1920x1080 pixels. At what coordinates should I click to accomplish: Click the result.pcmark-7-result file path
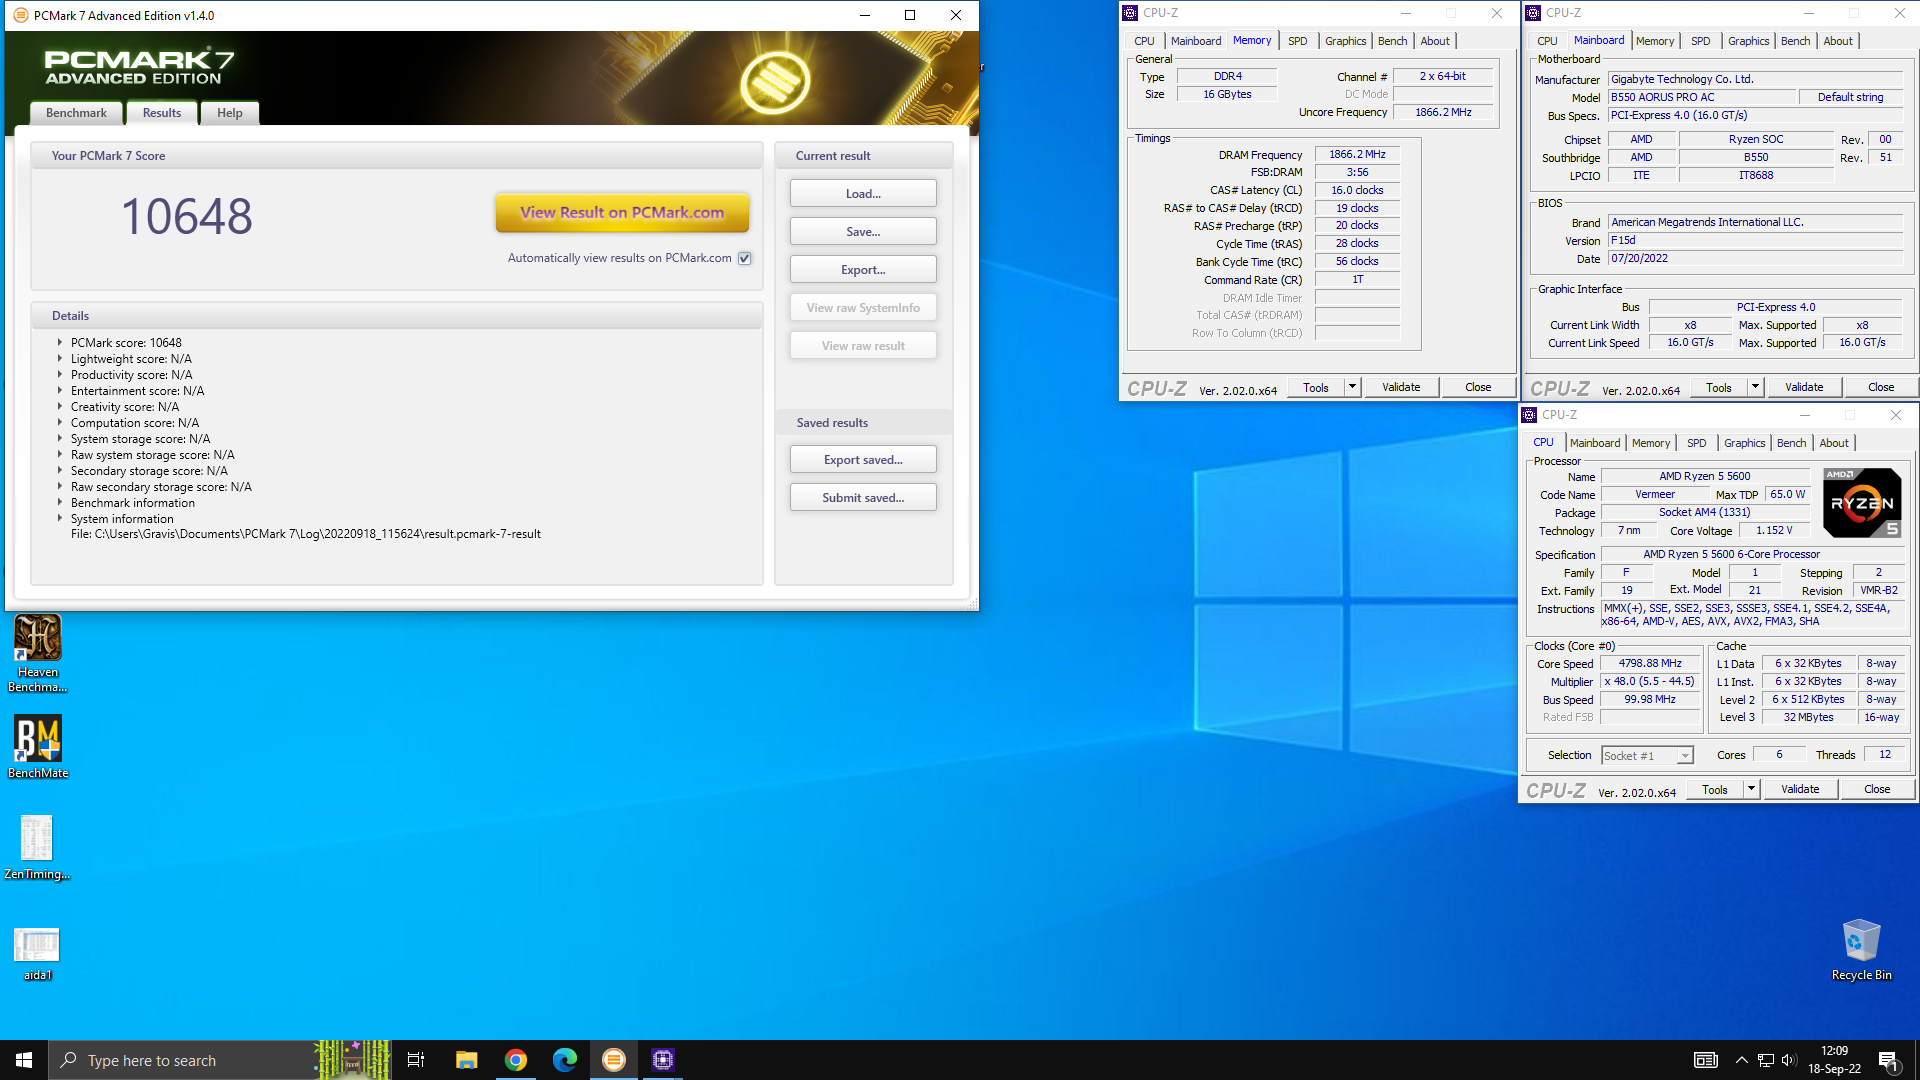tap(306, 534)
